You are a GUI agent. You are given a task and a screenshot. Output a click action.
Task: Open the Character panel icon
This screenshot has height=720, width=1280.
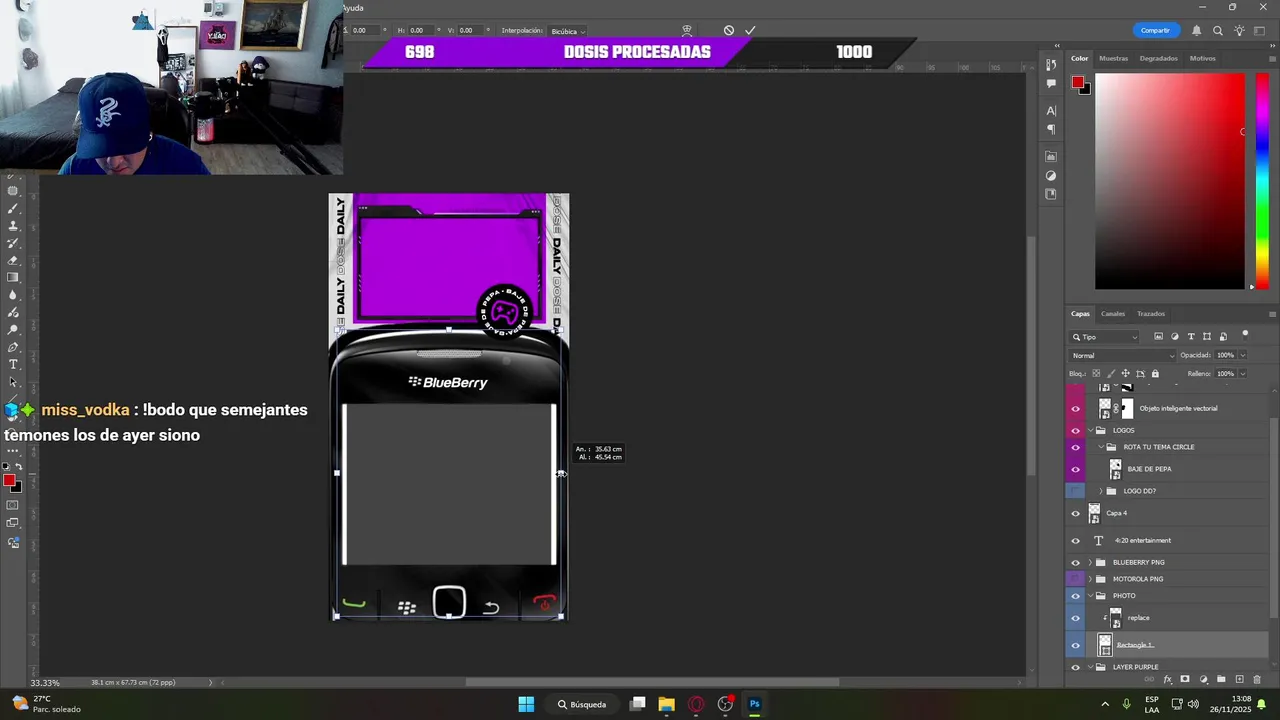tap(1051, 110)
